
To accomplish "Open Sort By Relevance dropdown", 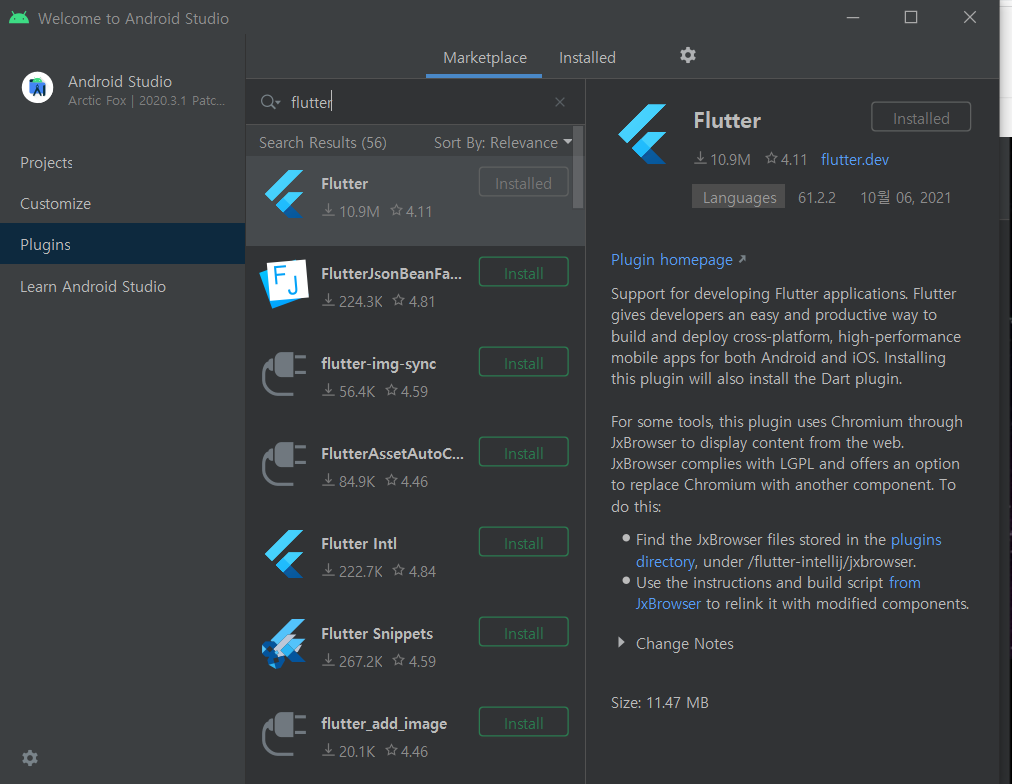I will point(503,143).
